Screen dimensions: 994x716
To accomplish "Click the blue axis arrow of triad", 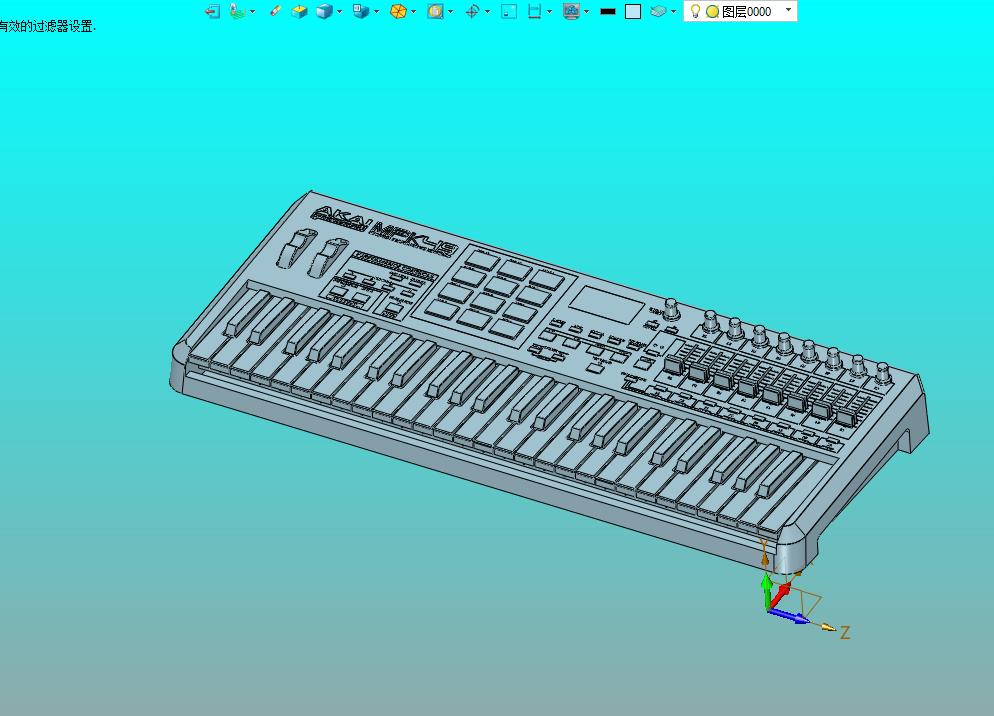I will 789,615.
